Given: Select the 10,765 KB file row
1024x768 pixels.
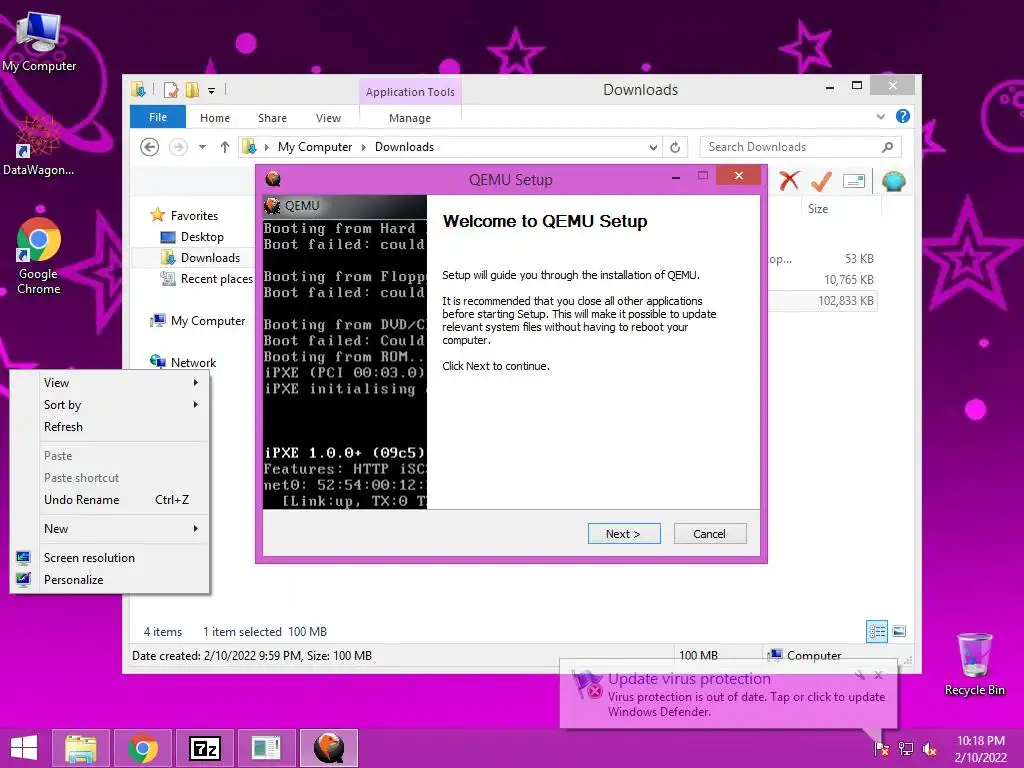Looking at the screenshot, I should 823,280.
